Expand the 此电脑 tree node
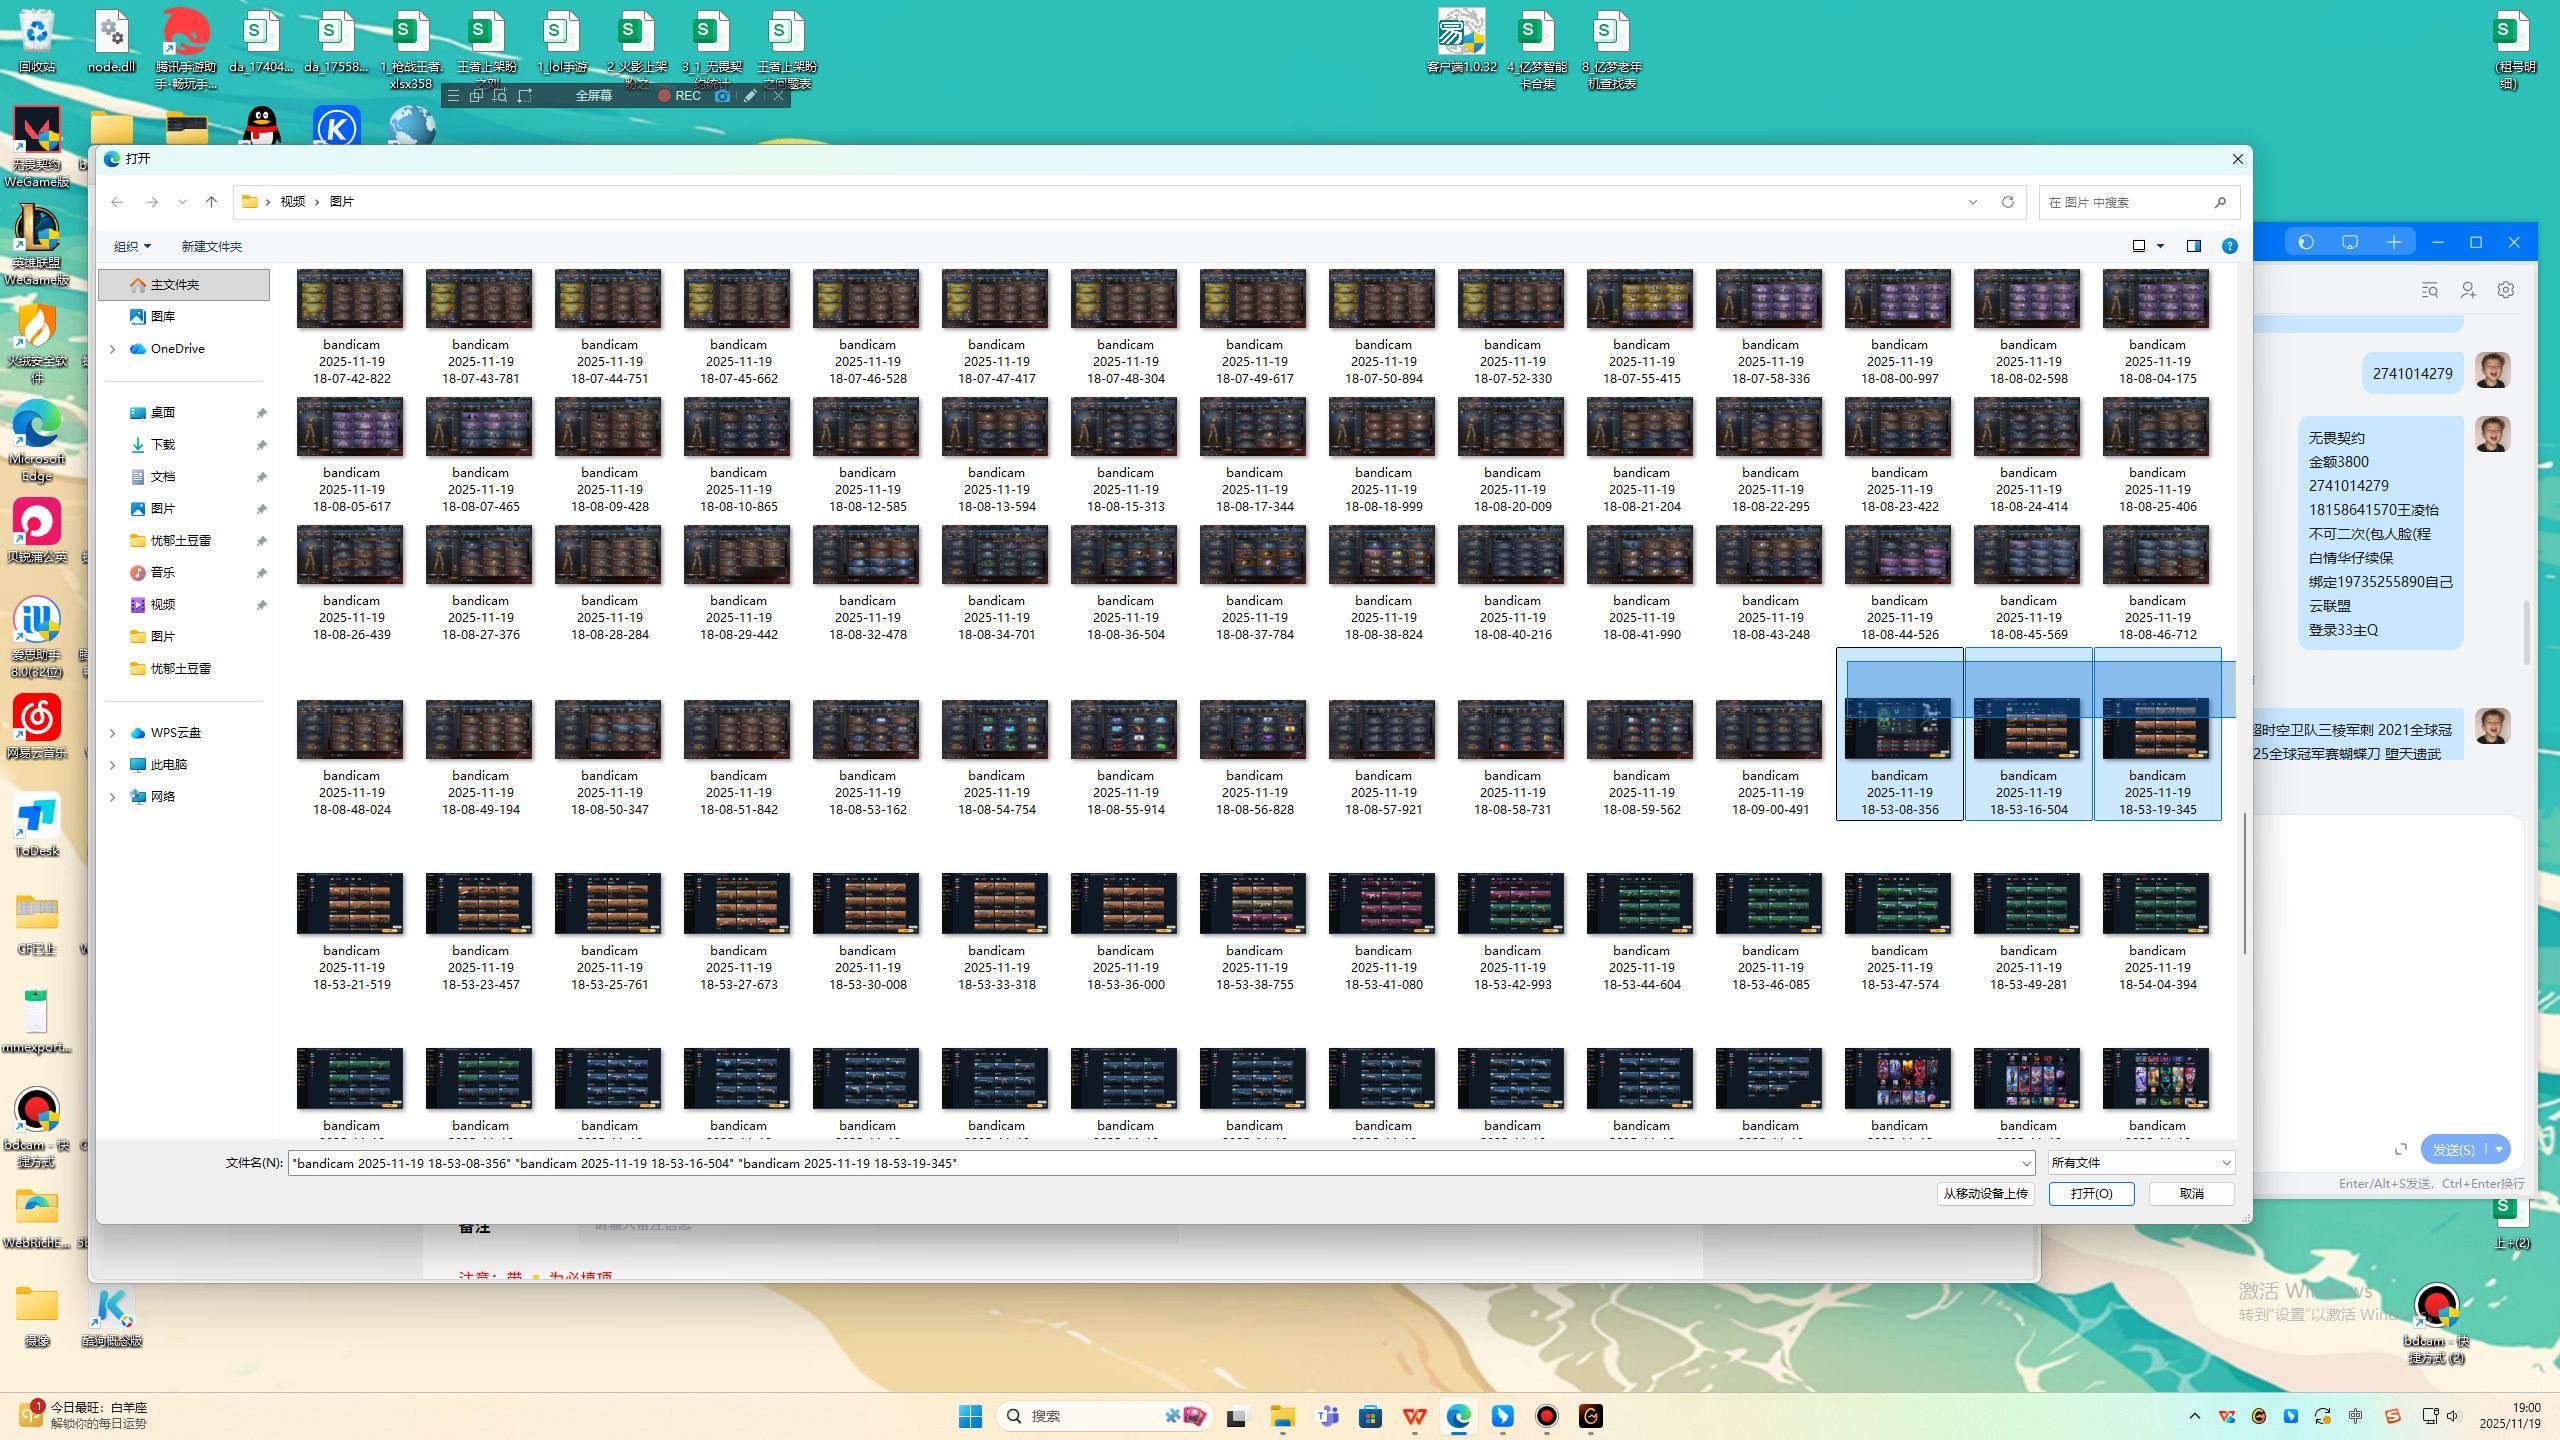Screen dimensions: 2560x1440 [113, 765]
